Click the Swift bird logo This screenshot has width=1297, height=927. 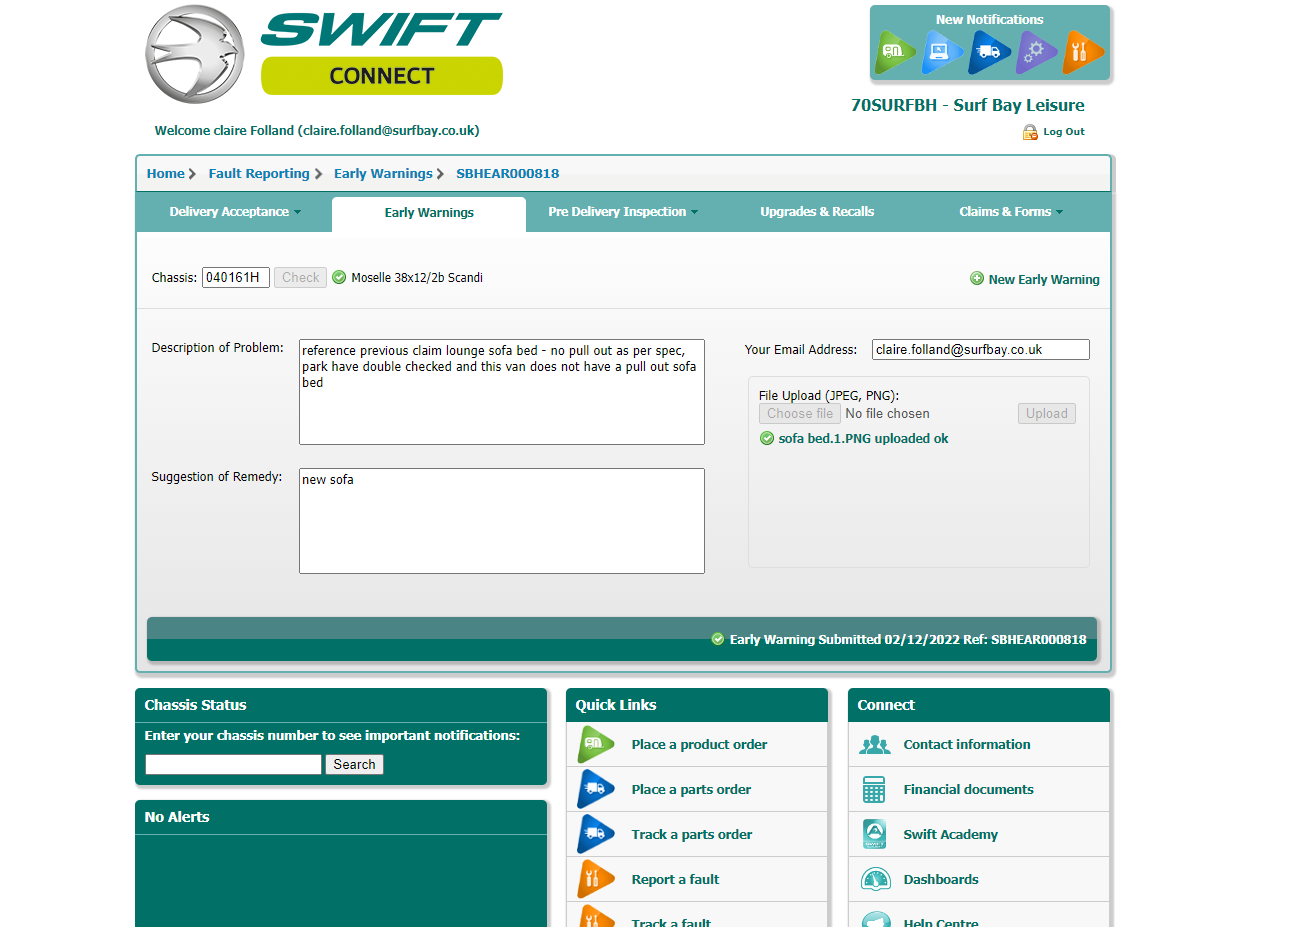pyautogui.click(x=195, y=54)
